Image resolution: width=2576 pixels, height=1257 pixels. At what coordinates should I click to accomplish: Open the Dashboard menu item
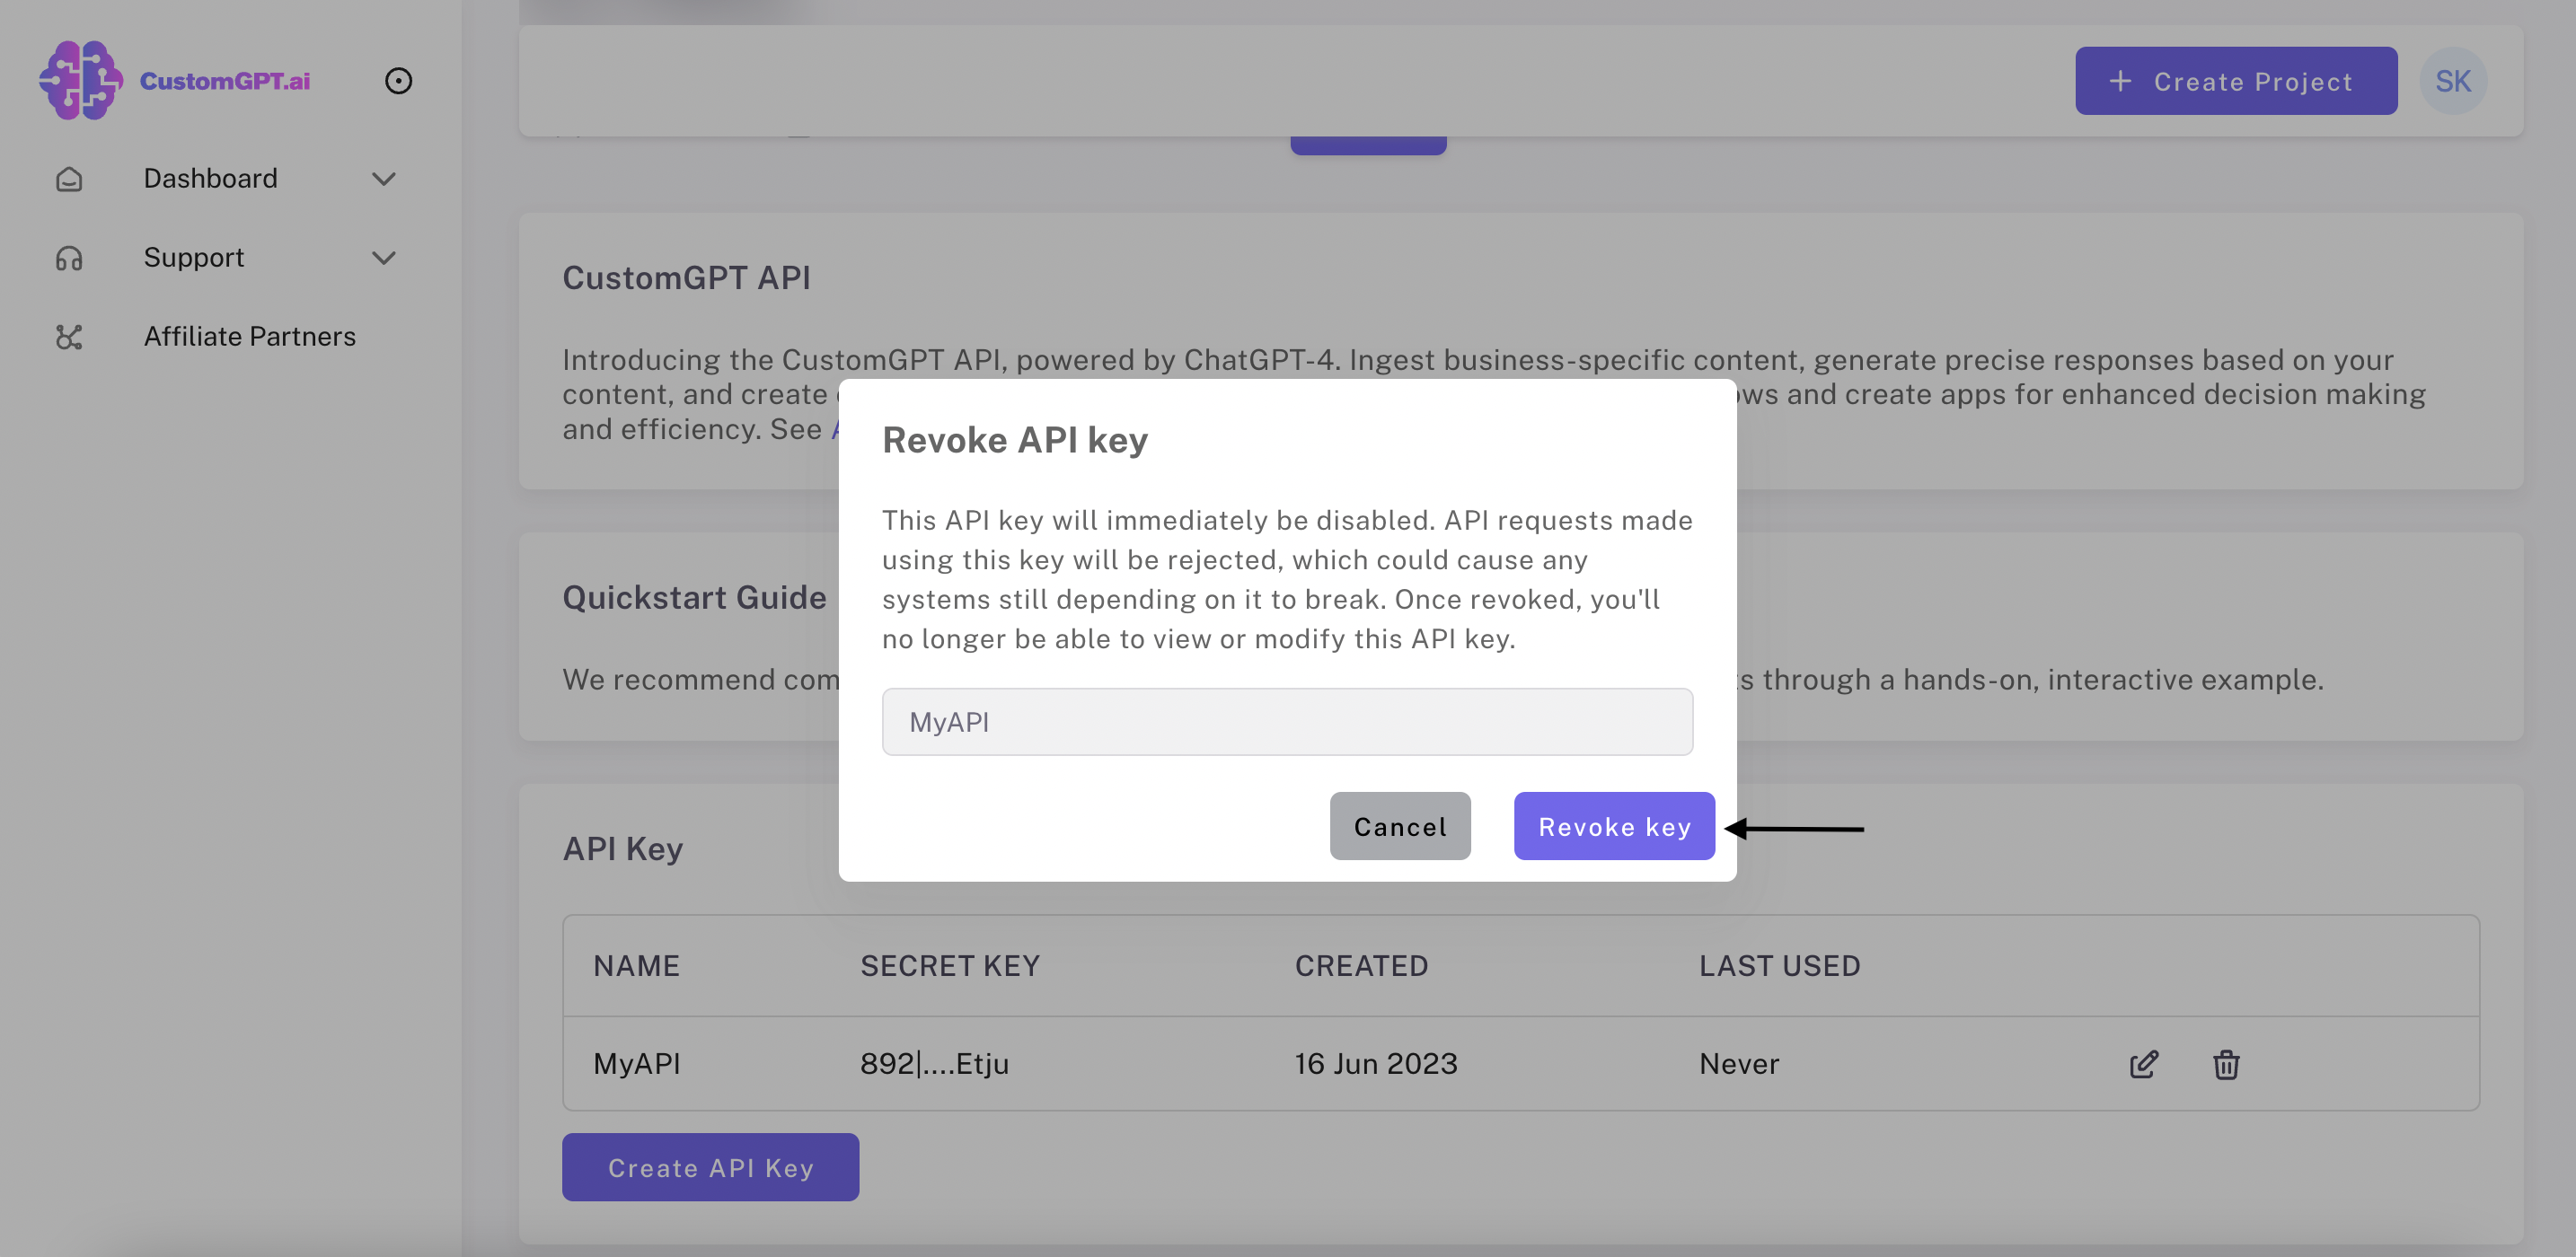click(x=210, y=179)
